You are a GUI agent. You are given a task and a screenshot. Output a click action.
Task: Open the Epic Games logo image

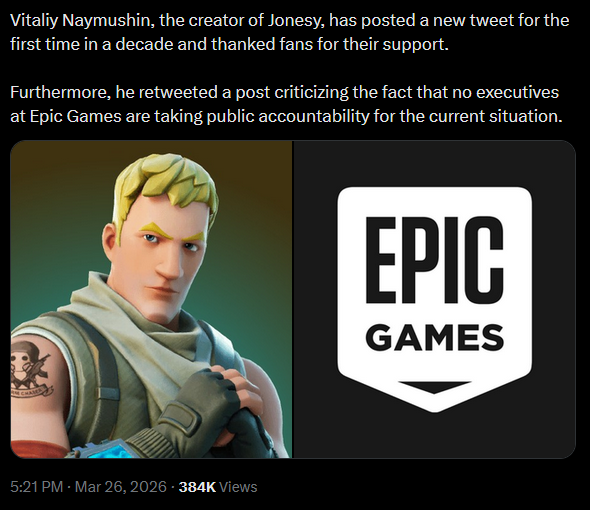coord(434,299)
